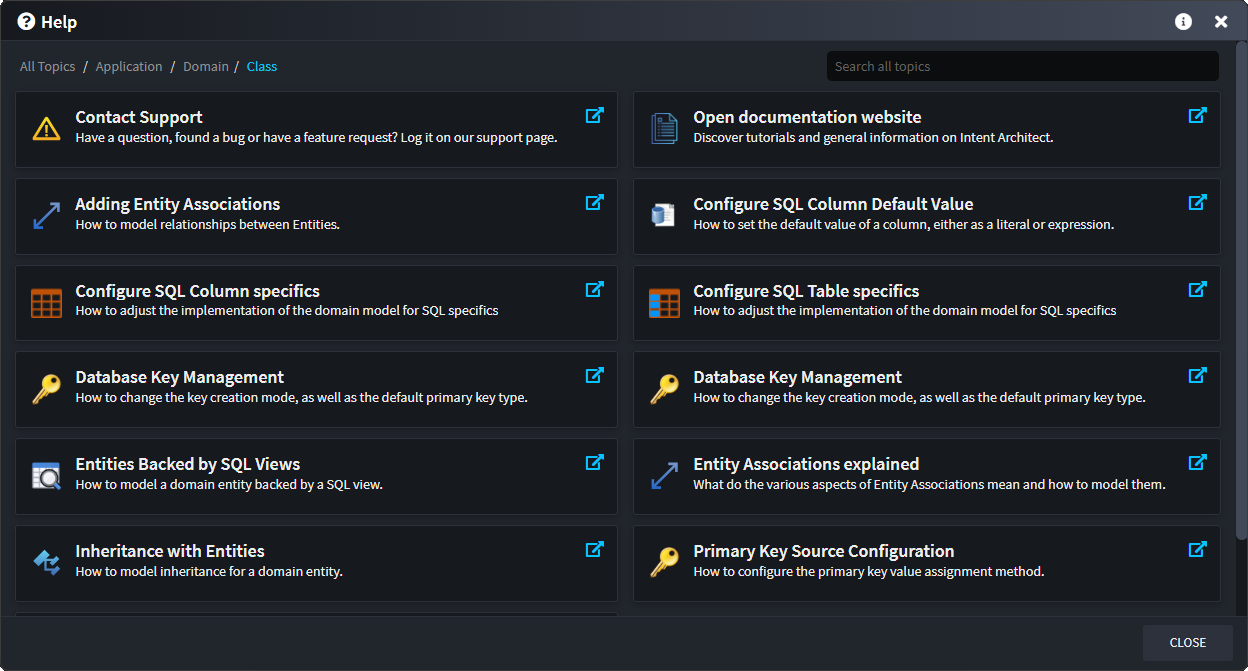
Task: Click the document icon for Open documentation website
Action: point(664,129)
